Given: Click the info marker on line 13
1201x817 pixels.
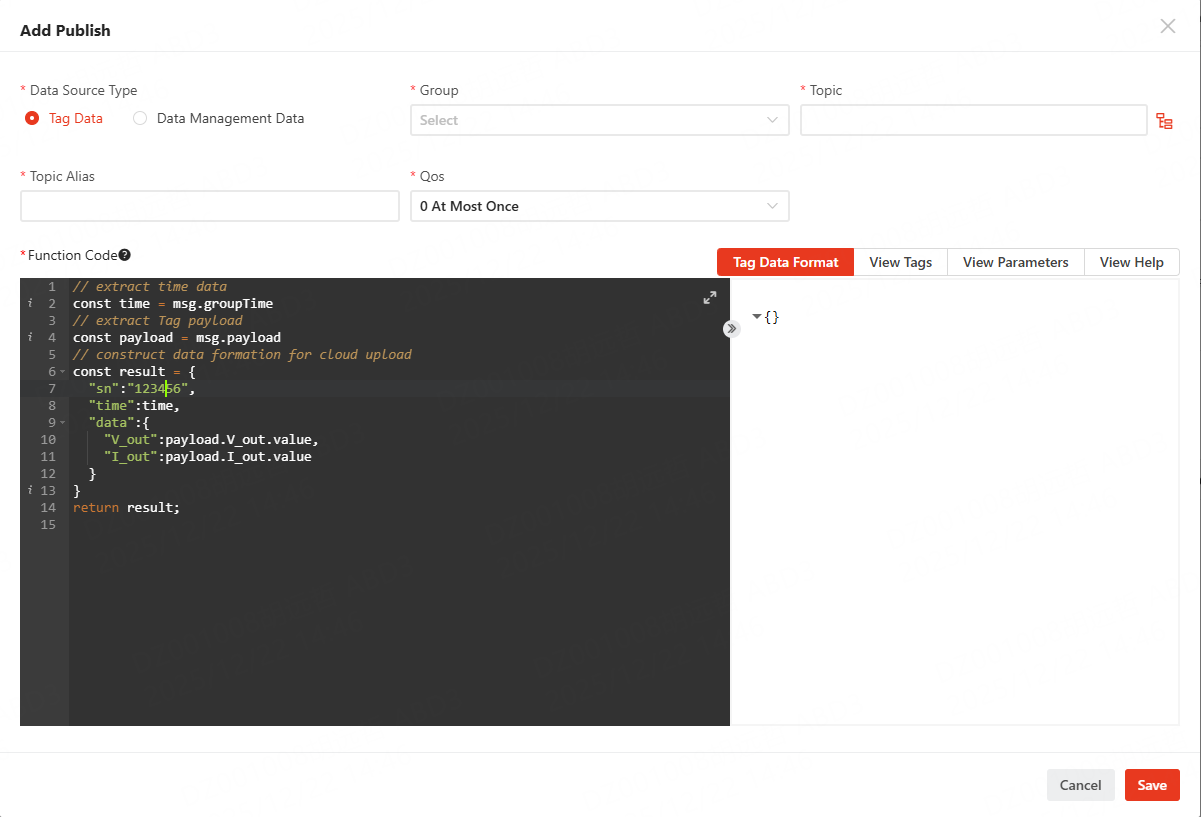Looking at the screenshot, I should [30, 491].
